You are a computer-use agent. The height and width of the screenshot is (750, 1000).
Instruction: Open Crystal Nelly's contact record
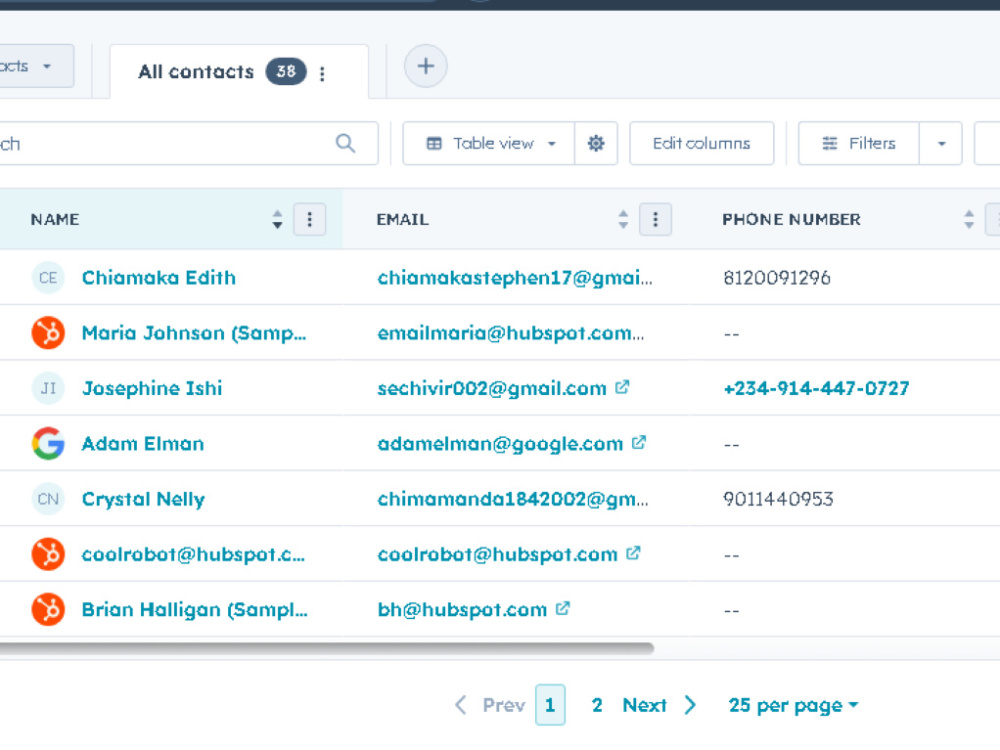[x=143, y=499]
